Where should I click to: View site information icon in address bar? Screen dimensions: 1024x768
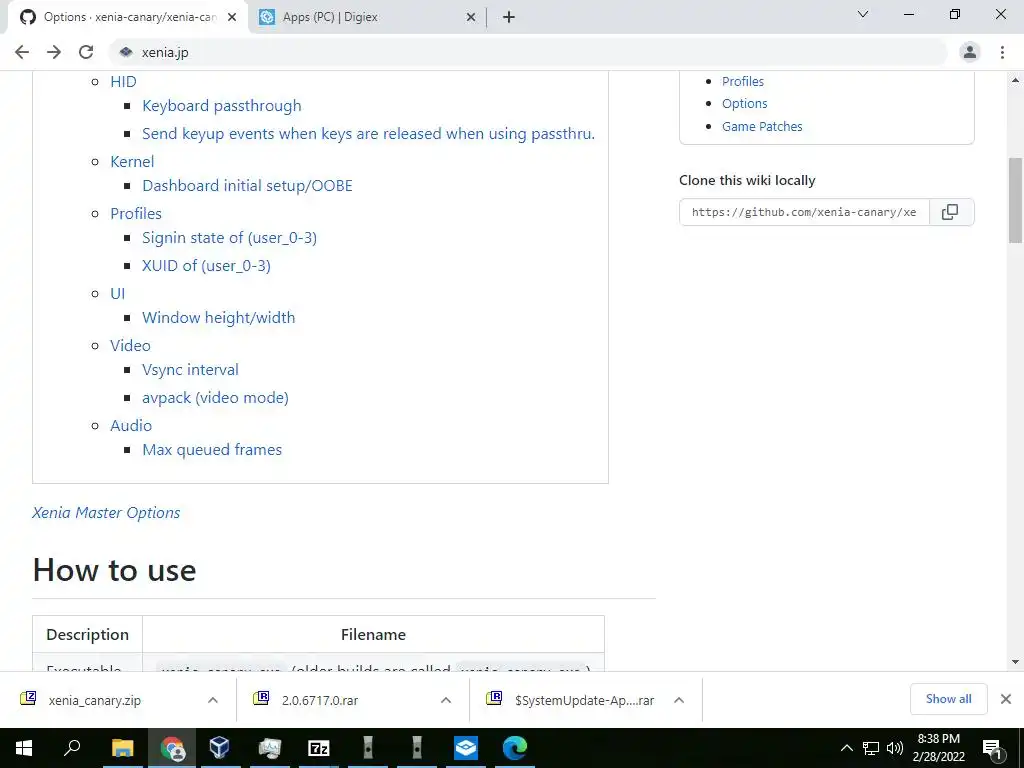[126, 52]
